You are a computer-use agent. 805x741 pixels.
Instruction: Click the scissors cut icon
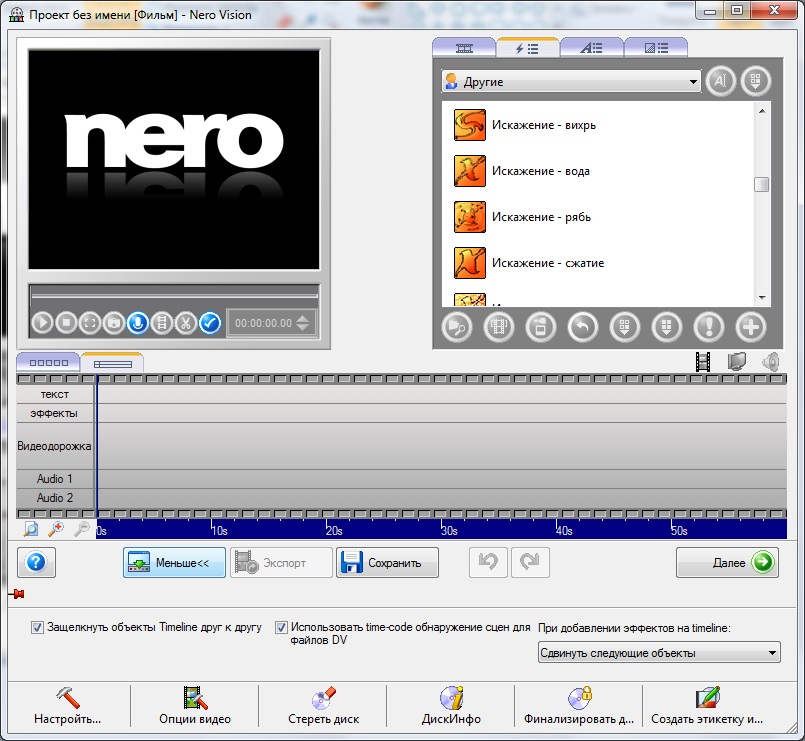[x=186, y=323]
